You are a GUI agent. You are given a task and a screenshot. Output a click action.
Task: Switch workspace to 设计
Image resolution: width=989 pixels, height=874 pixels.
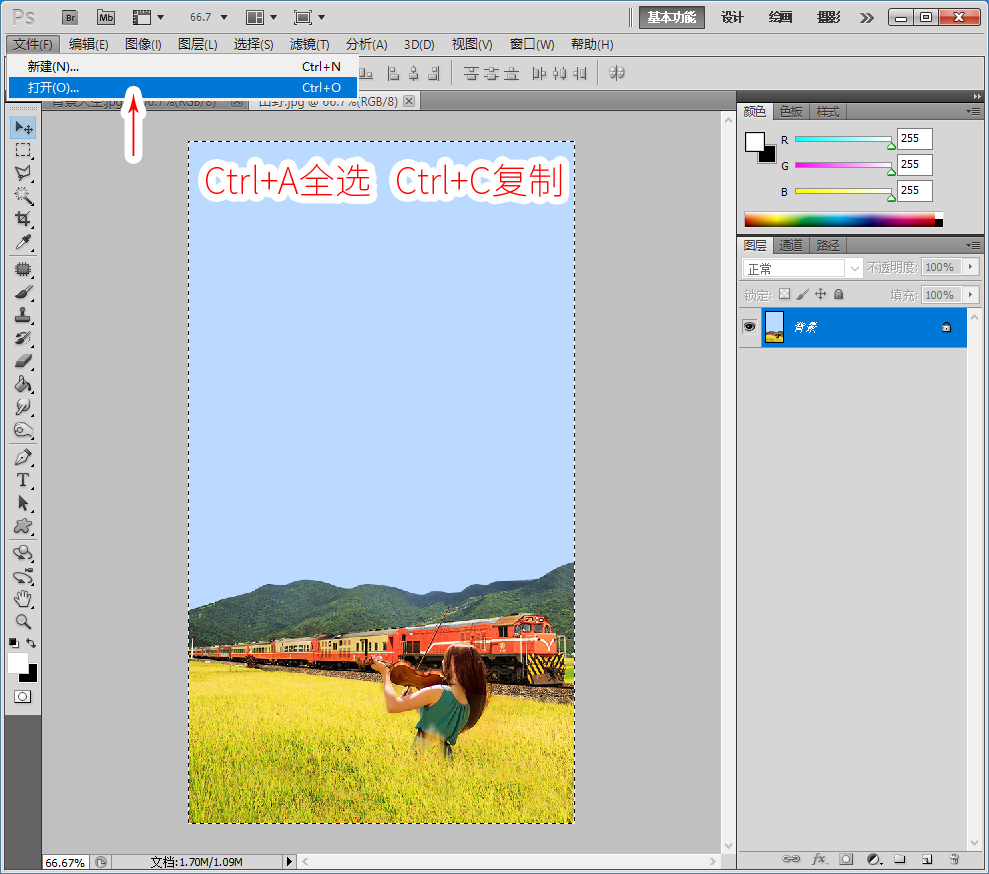[x=732, y=17]
